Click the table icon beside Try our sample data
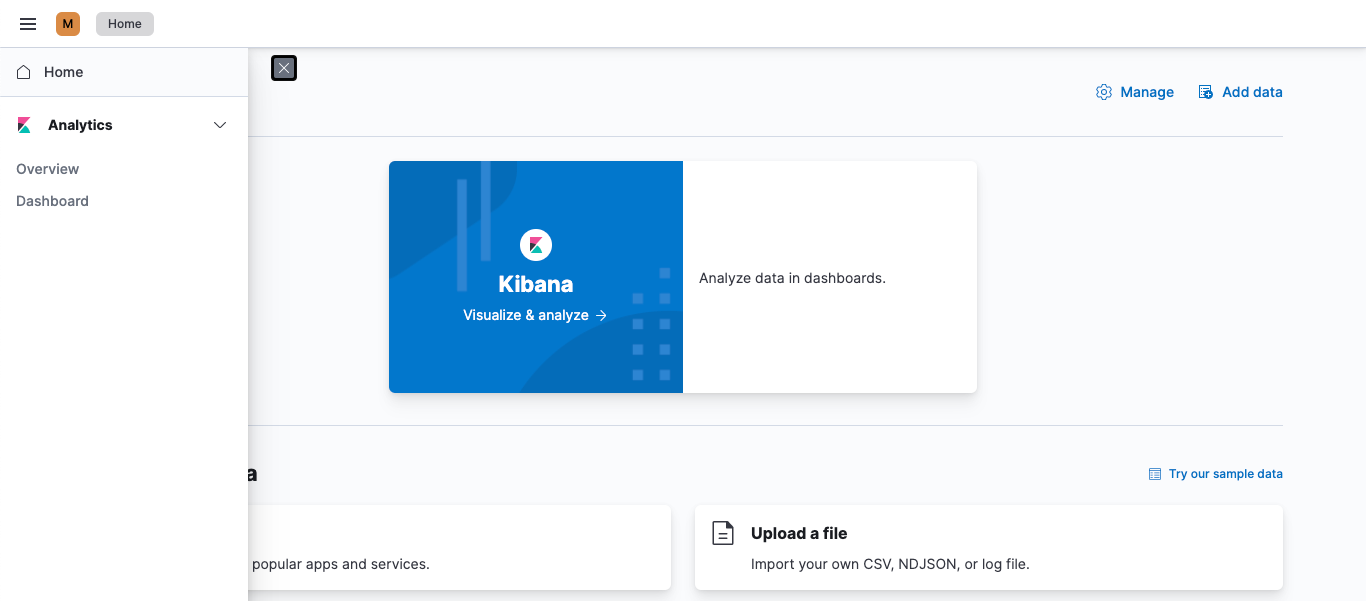 [1155, 473]
